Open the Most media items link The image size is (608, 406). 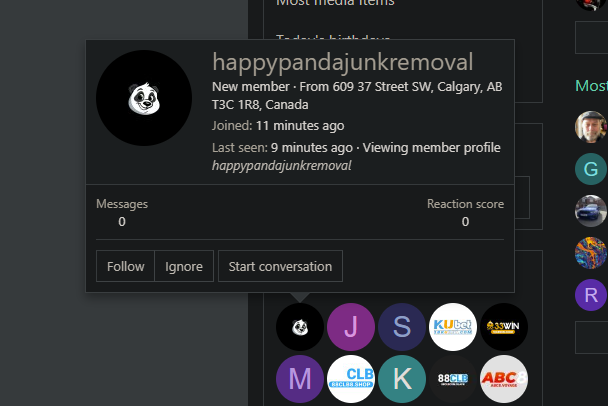[x=335, y=3]
